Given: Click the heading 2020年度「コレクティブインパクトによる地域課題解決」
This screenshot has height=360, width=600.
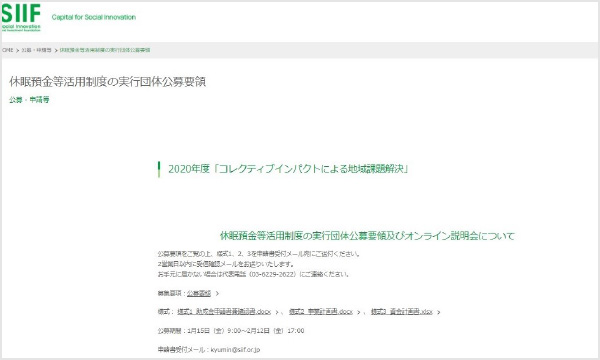Looking at the screenshot, I should coord(289,169).
